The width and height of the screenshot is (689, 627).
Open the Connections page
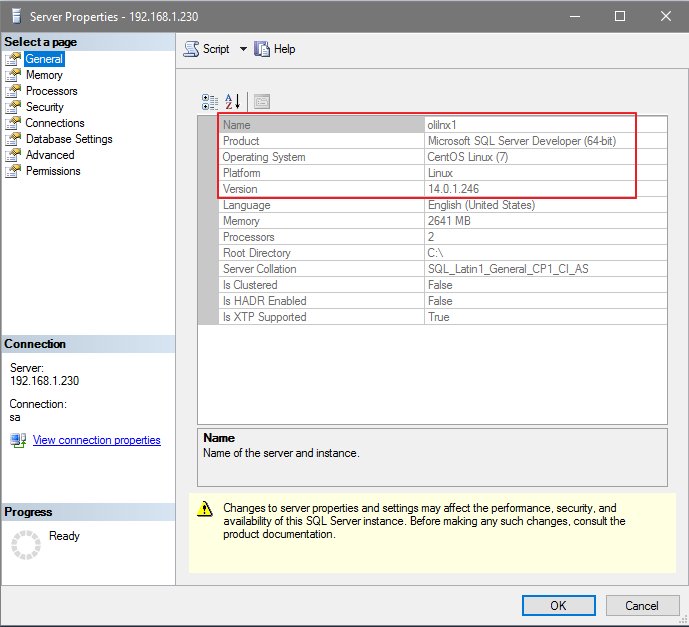click(x=54, y=123)
